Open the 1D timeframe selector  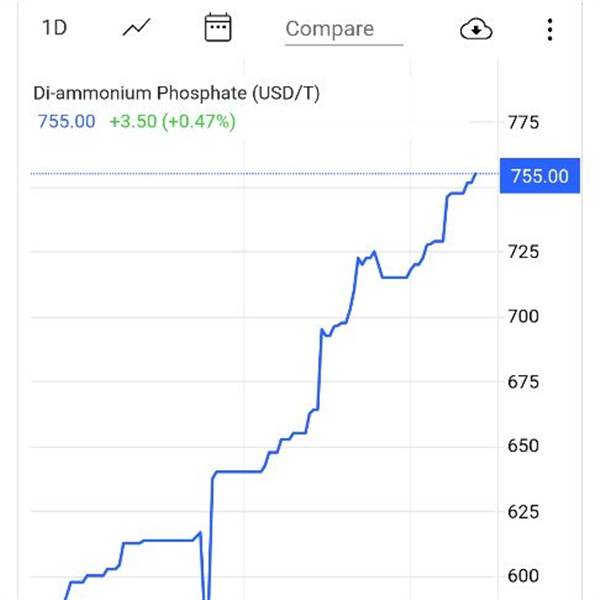pos(54,28)
